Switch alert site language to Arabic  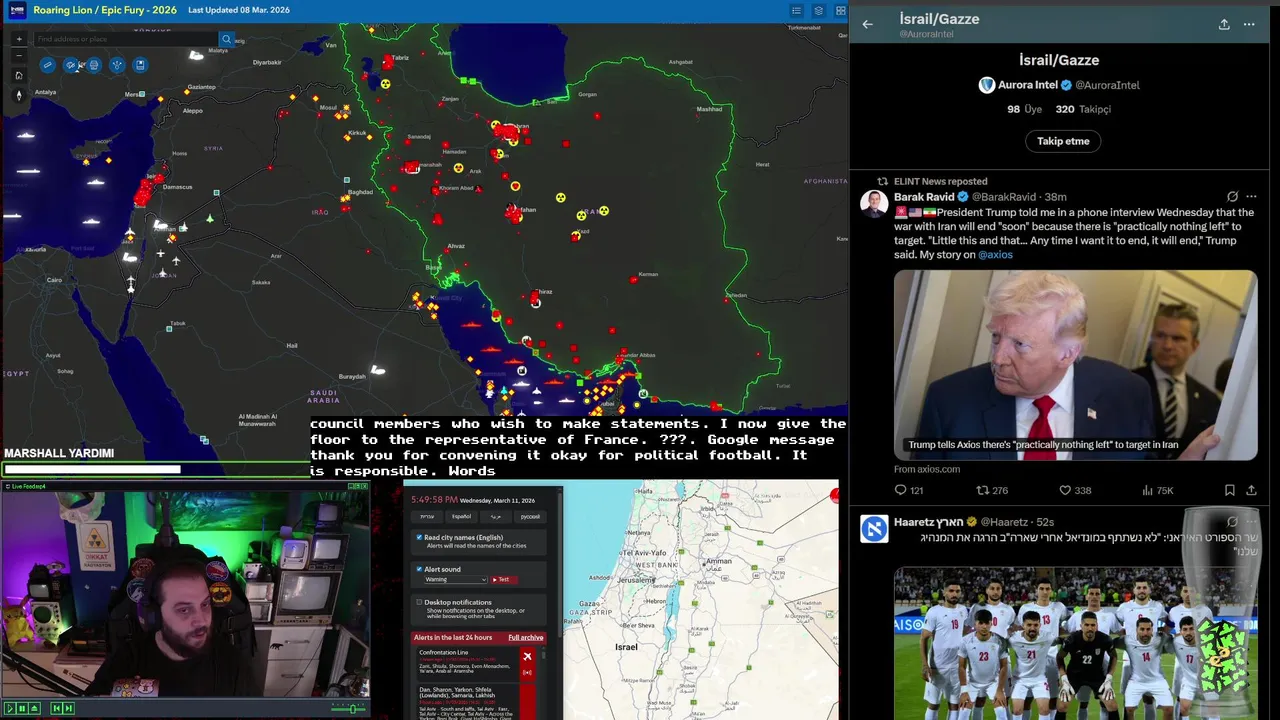coord(496,517)
